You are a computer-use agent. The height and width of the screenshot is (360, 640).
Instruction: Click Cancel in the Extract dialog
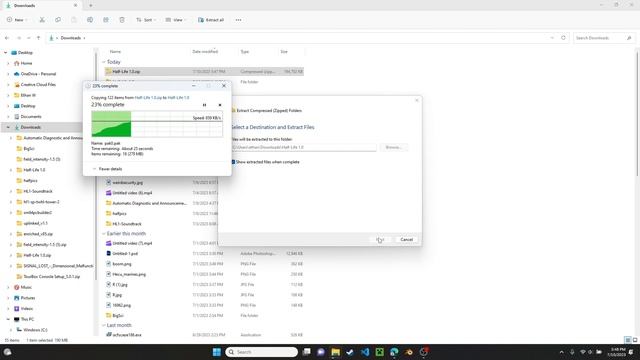[x=407, y=240]
